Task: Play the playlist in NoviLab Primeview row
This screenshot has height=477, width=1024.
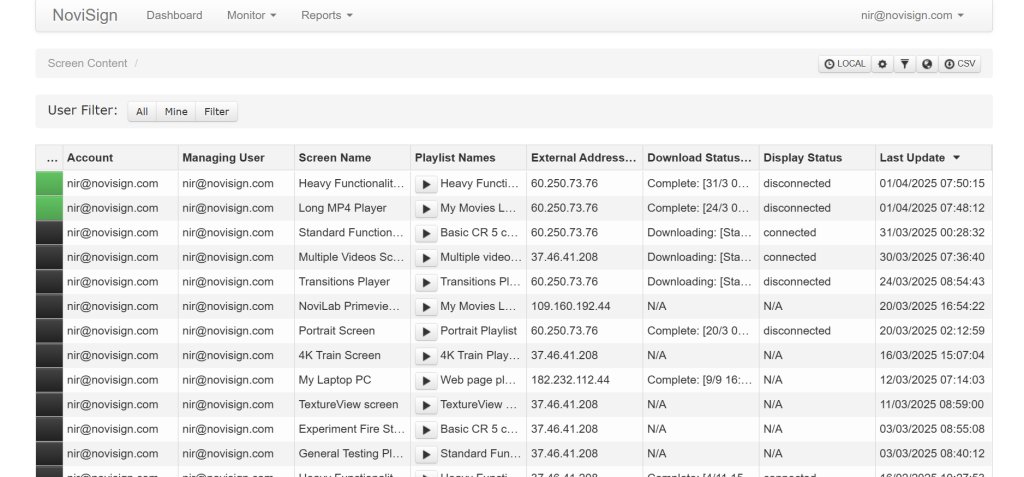Action: pos(426,307)
